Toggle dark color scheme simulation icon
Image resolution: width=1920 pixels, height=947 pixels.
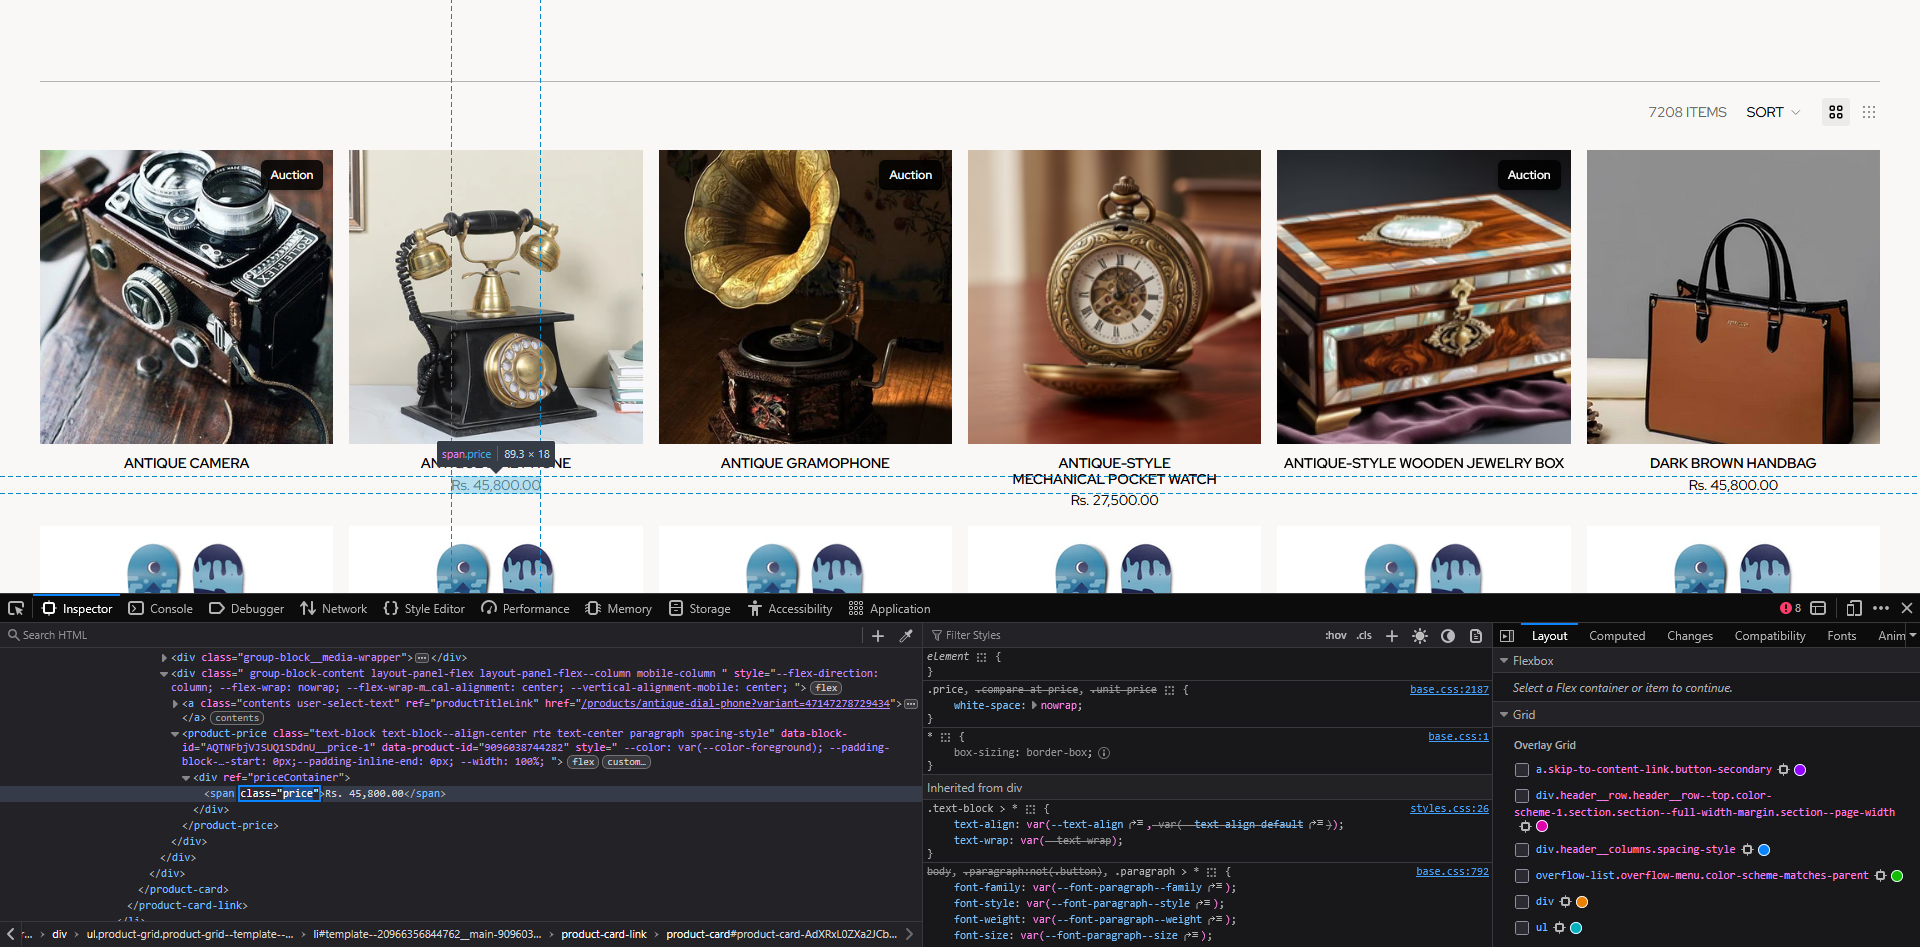coord(1447,636)
